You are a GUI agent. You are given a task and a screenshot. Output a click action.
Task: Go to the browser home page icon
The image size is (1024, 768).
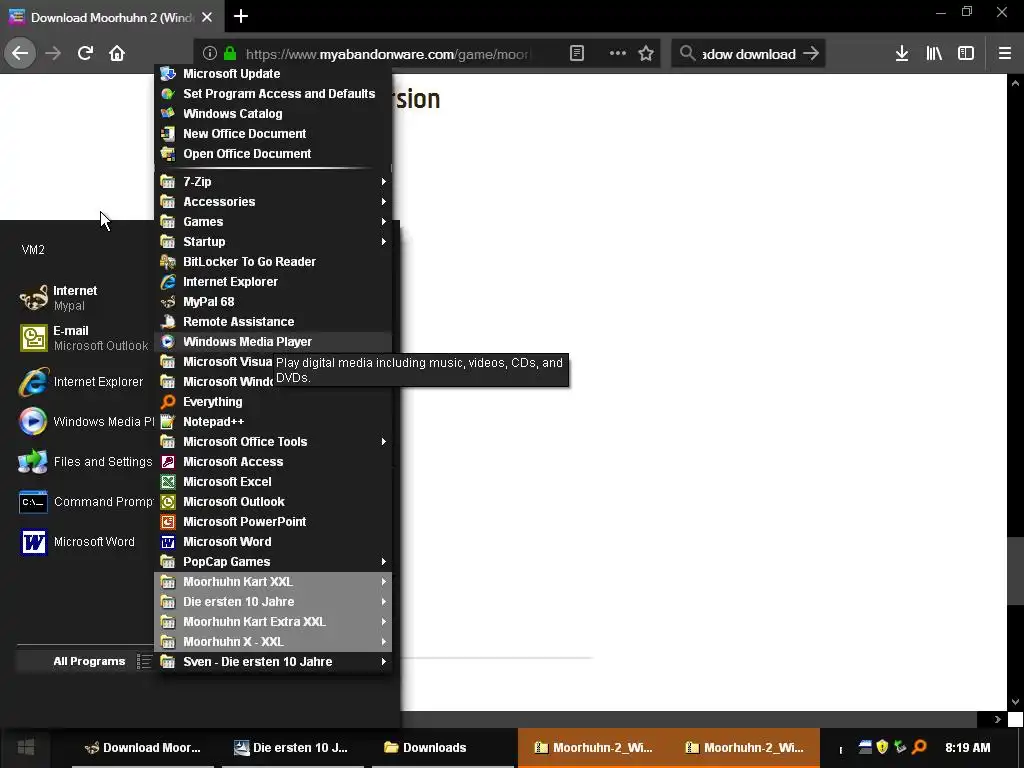pos(117,53)
